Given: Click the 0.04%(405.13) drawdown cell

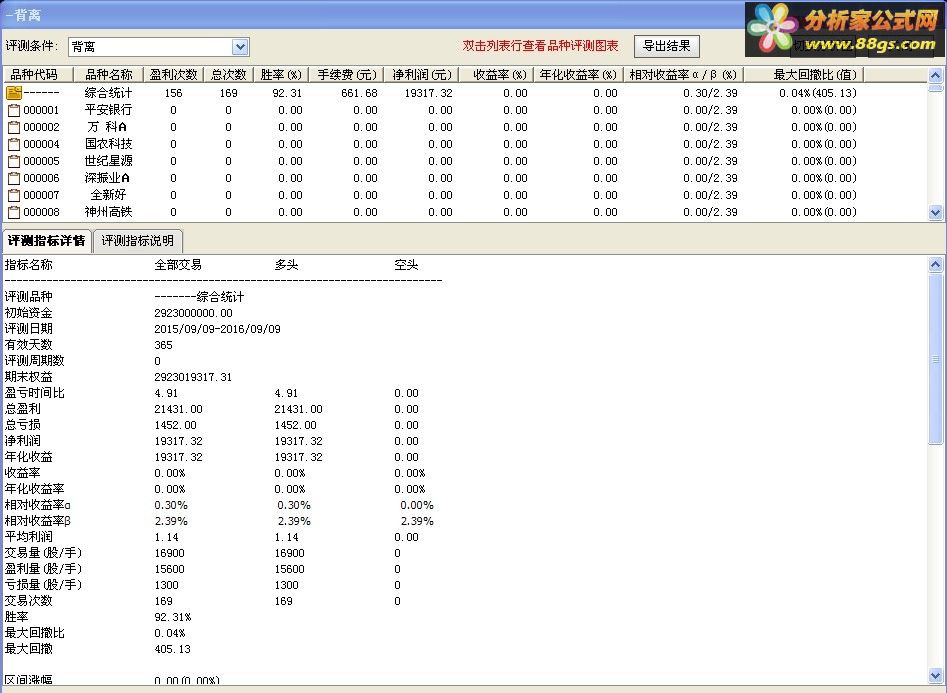Looking at the screenshot, I should click(818, 93).
